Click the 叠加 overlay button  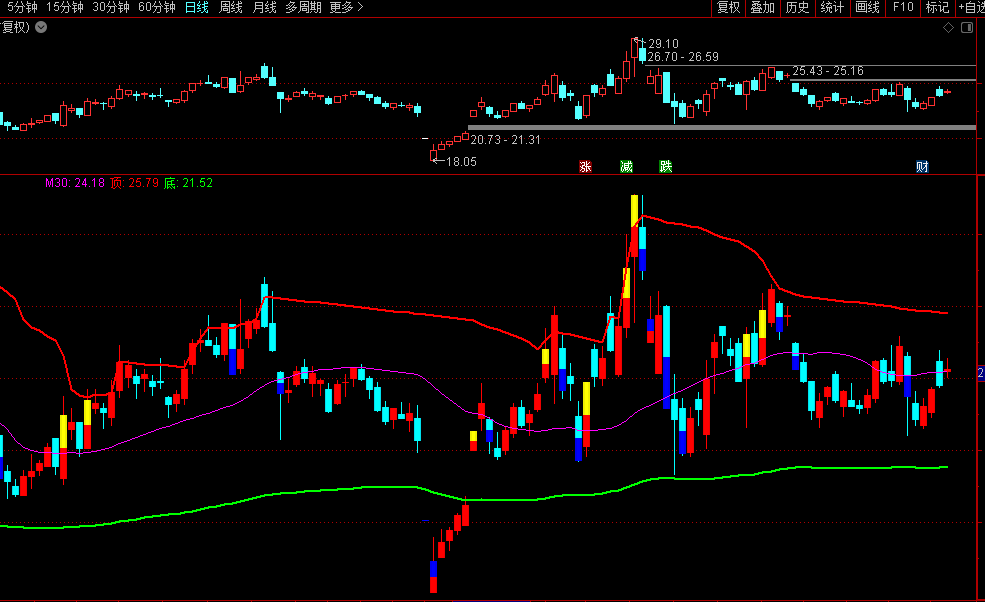pyautogui.click(x=762, y=8)
